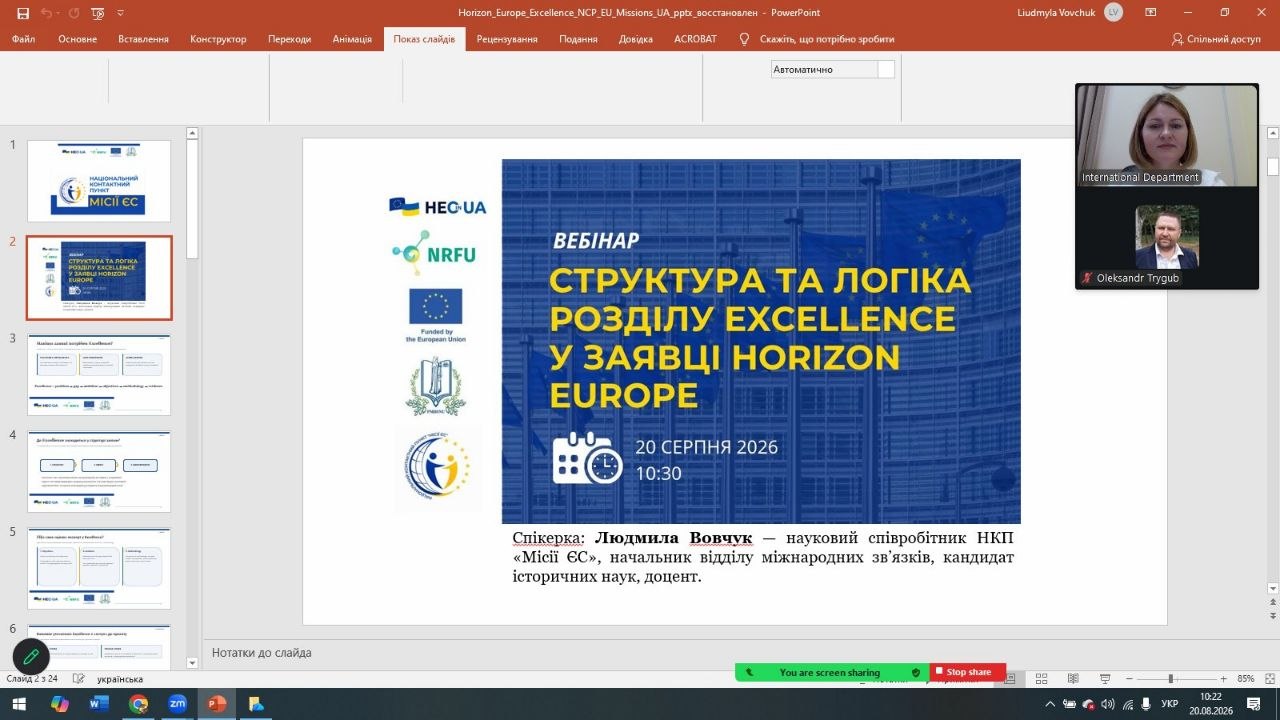
Task: Select the Анімація ribbon tab
Action: click(352, 39)
